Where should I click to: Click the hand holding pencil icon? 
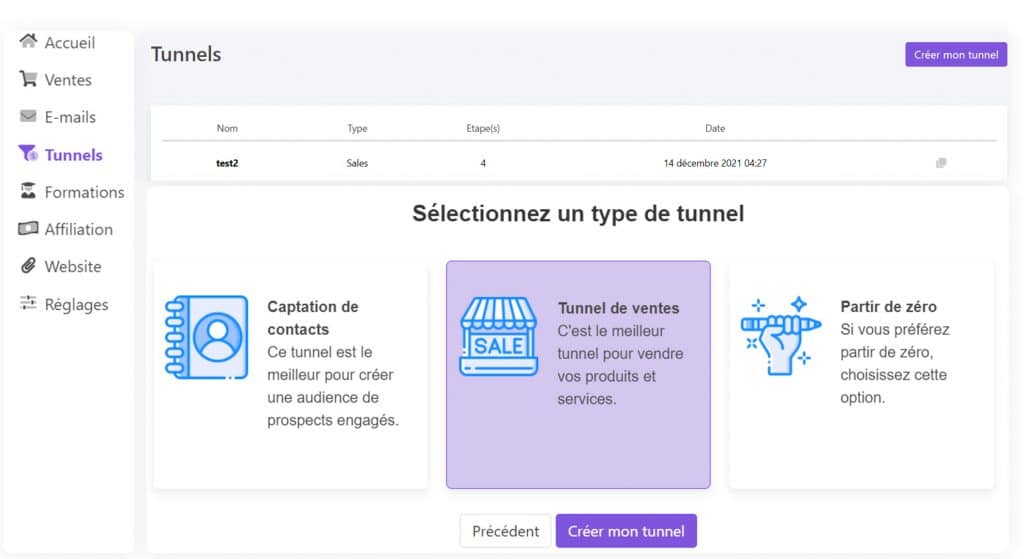tap(780, 336)
